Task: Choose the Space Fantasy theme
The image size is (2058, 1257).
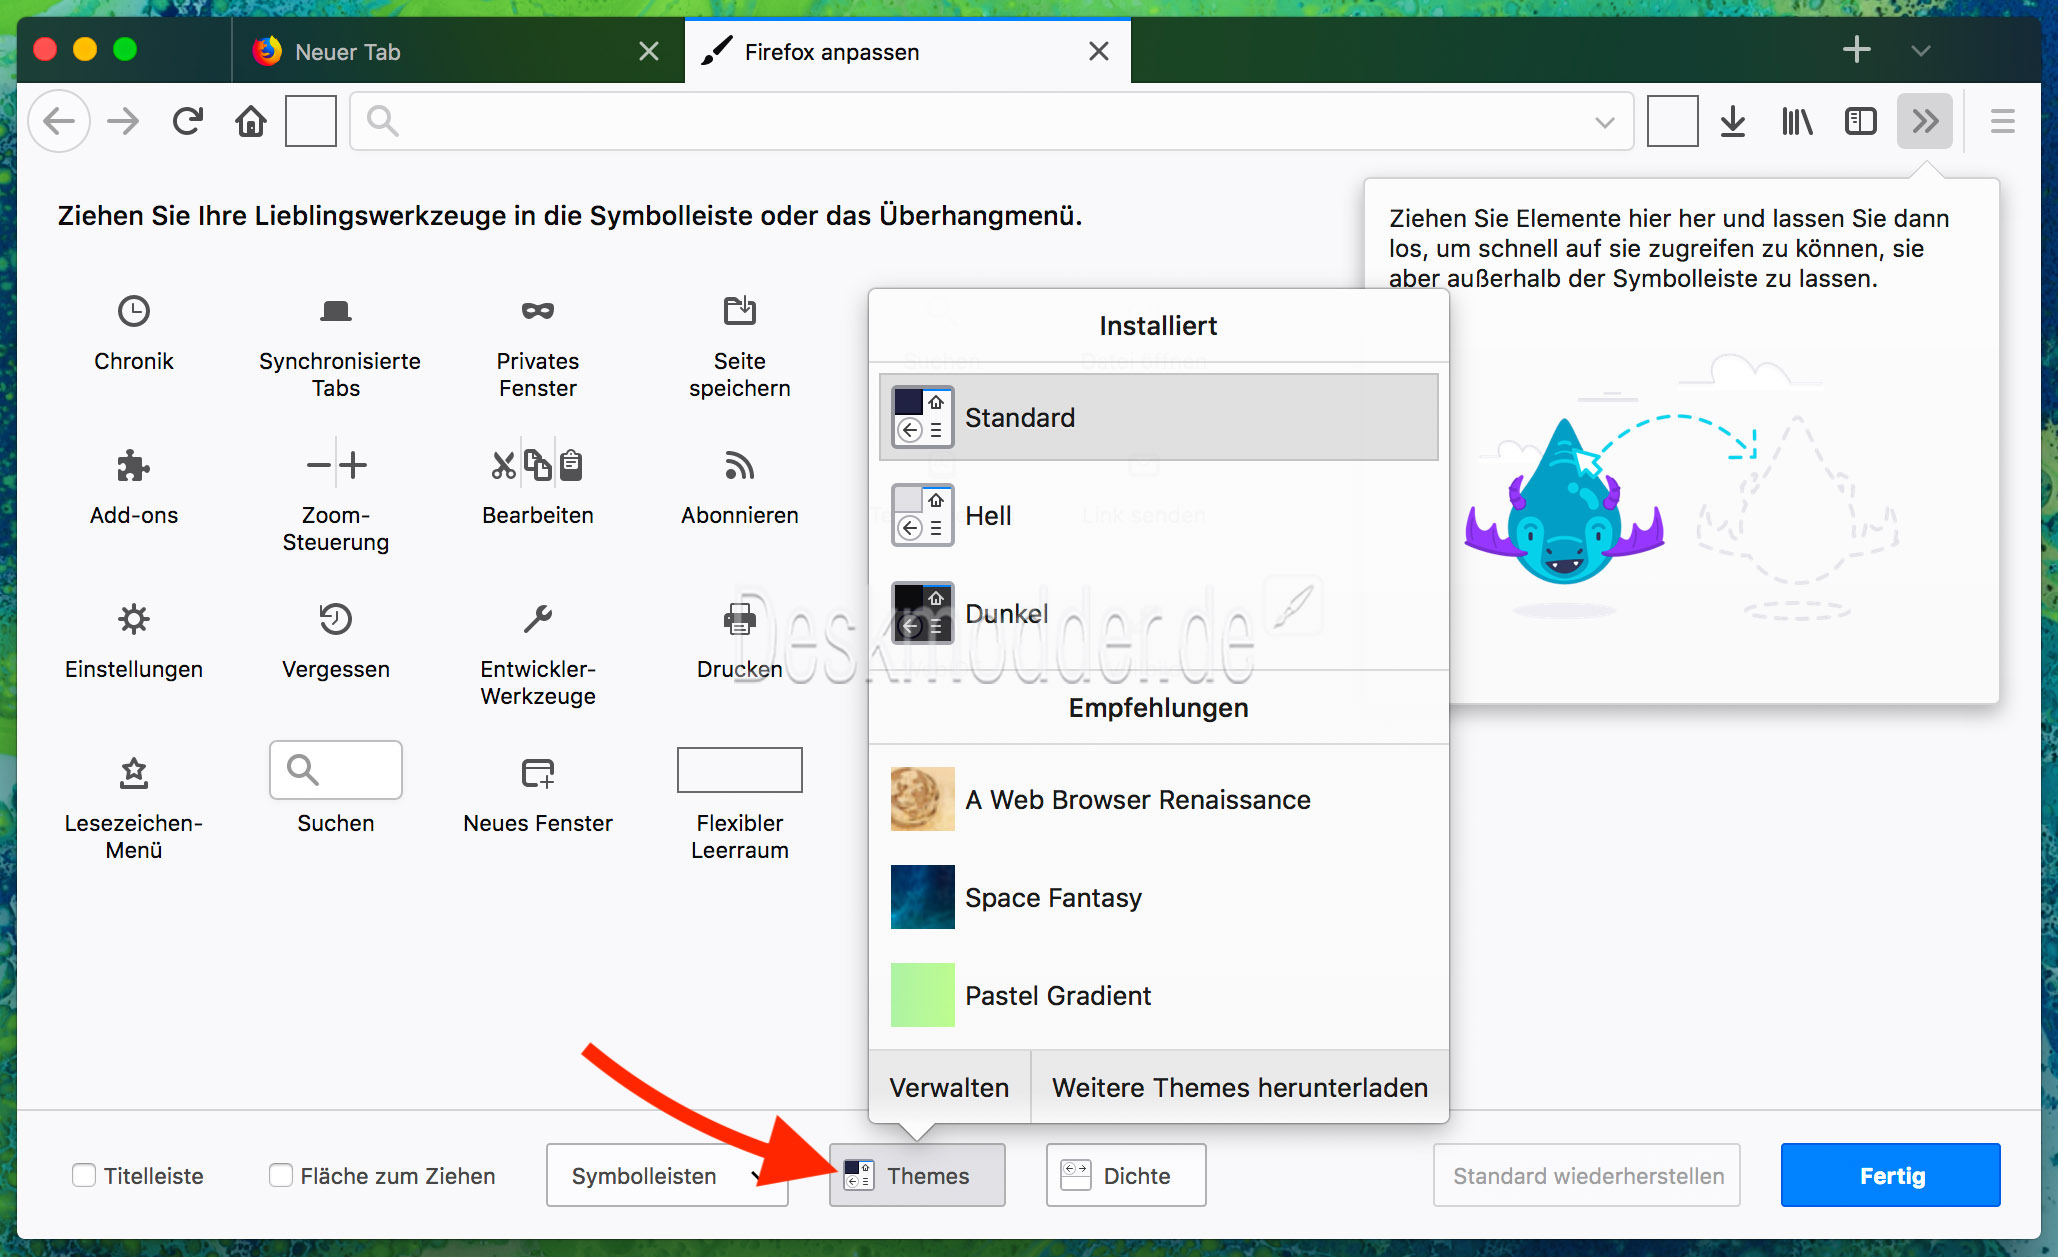Action: [1159, 897]
